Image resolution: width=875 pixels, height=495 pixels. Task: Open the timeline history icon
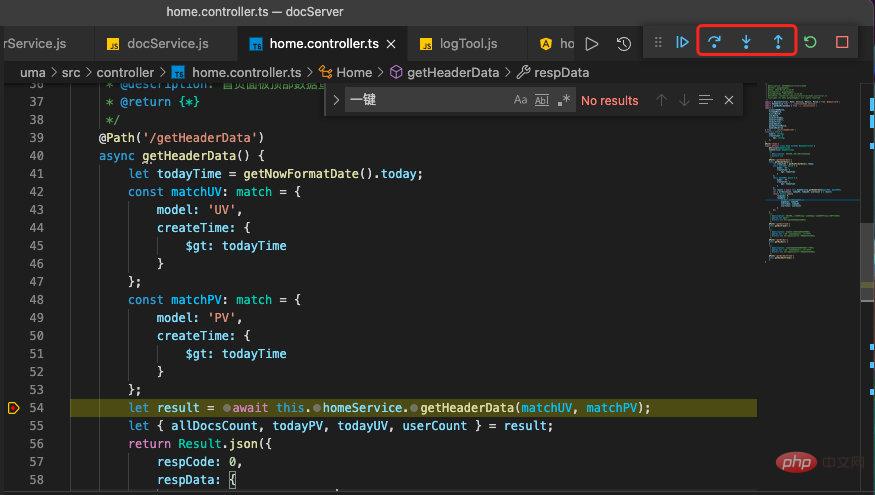pos(624,44)
